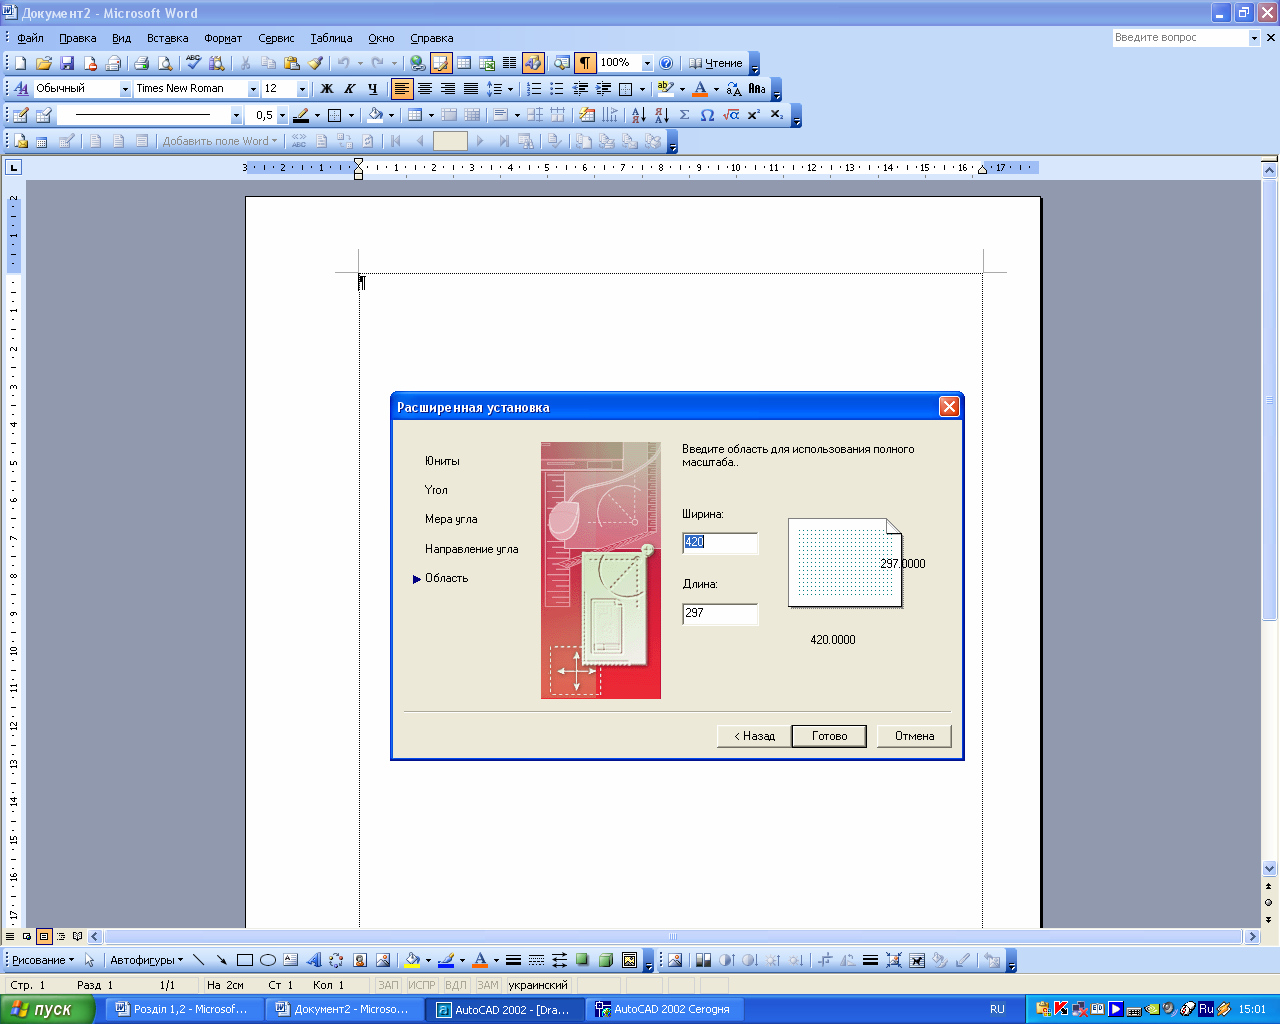
Task: Apply numbered list icon
Action: pos(534,89)
